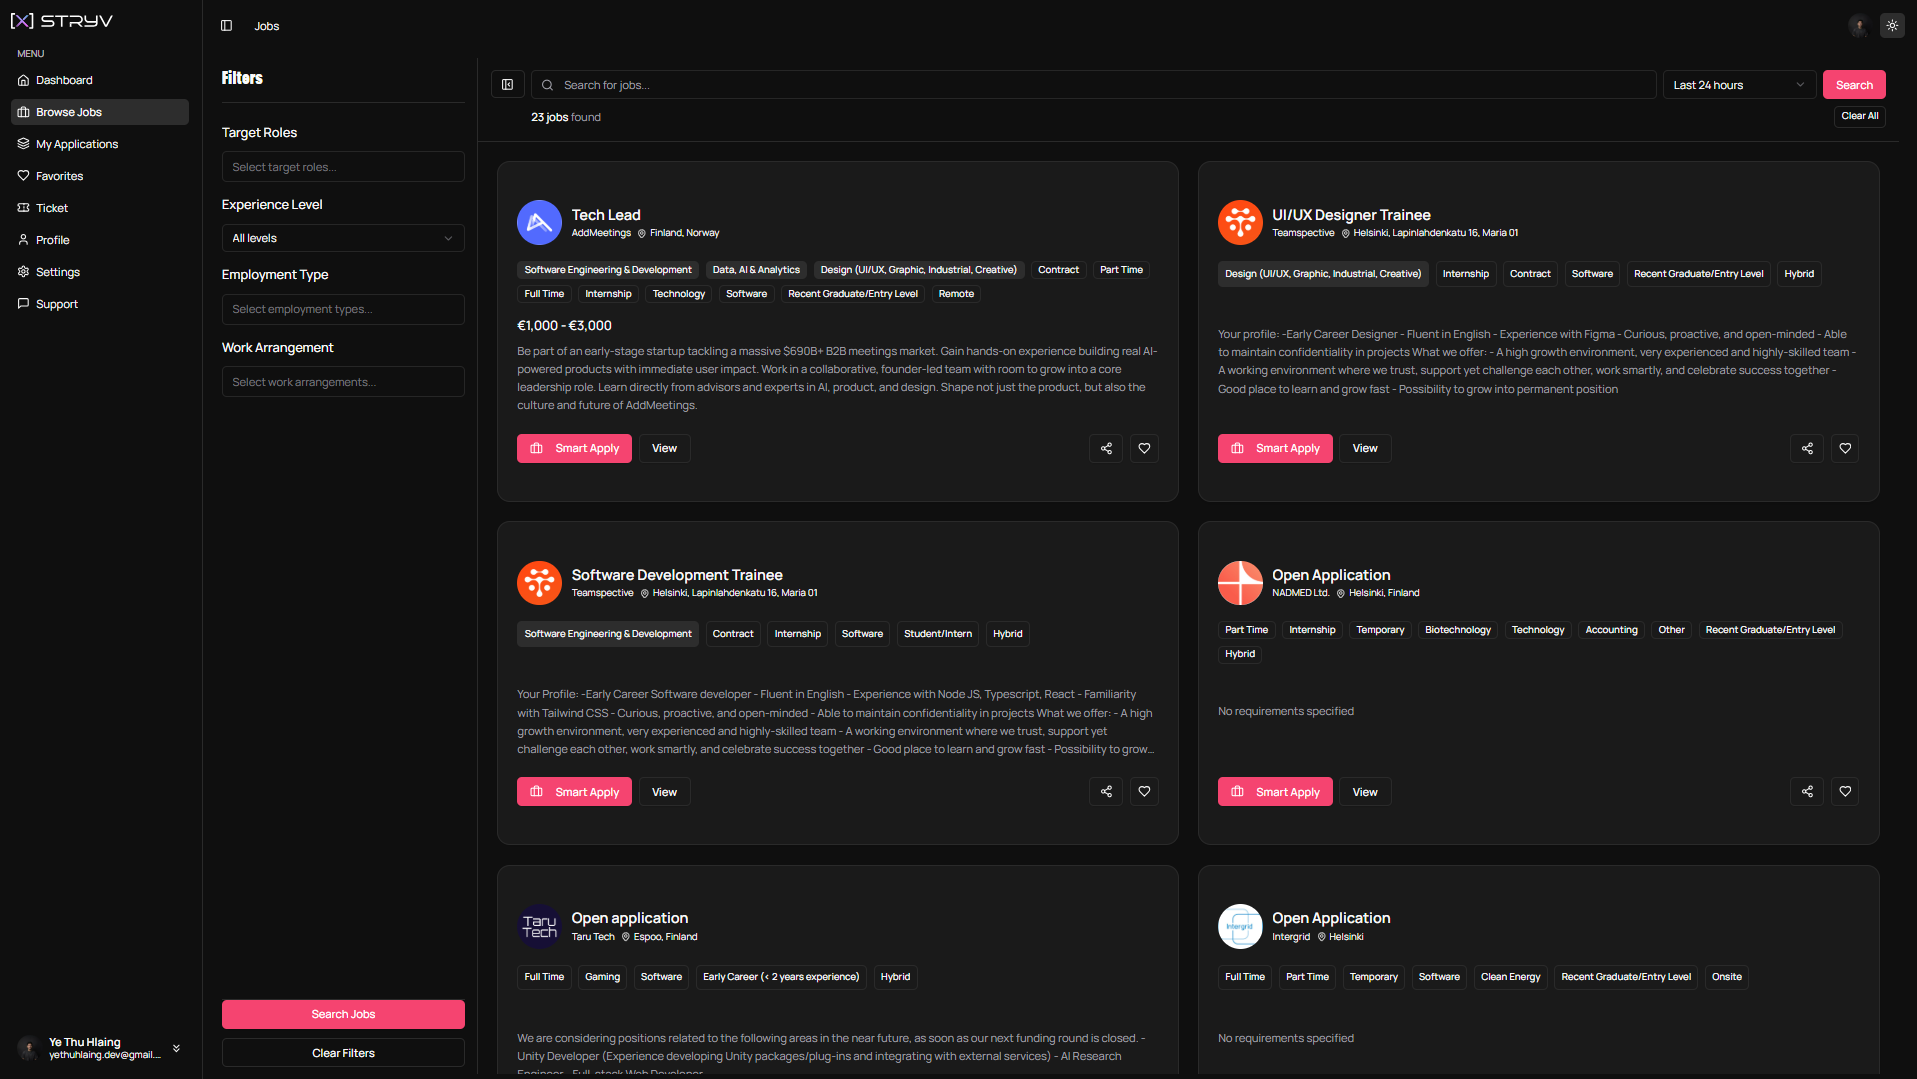Screen dimensions: 1917x1079
Task: Open Profile in the sidebar
Action: pyautogui.click(x=100, y=240)
